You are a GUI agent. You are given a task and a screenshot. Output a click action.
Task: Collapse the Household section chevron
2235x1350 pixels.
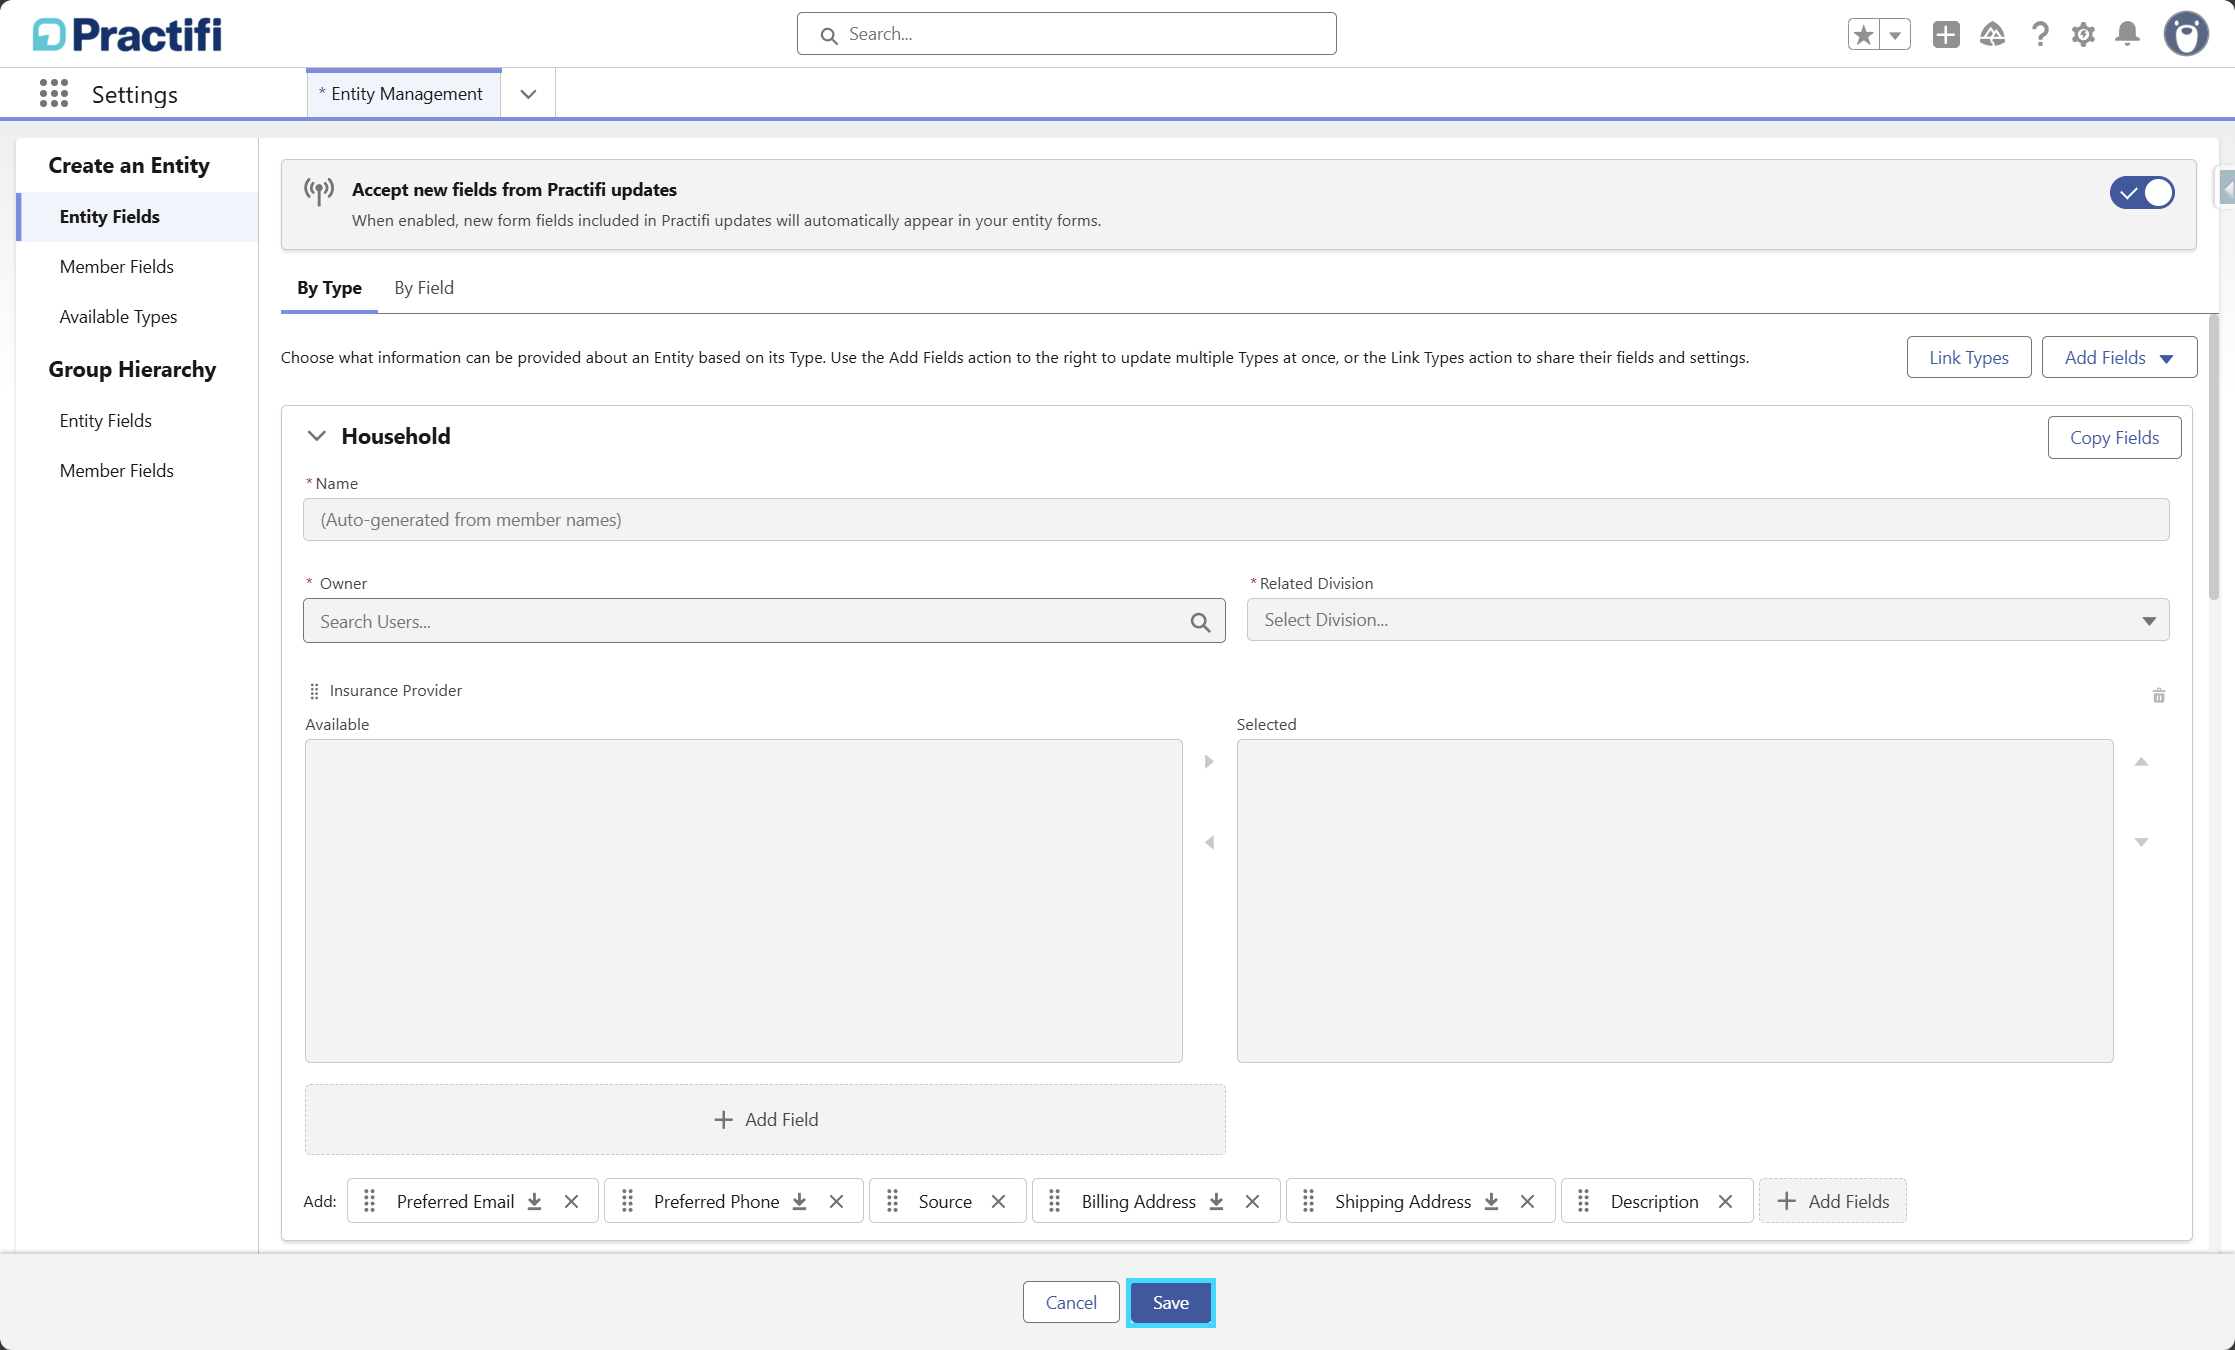click(316, 436)
